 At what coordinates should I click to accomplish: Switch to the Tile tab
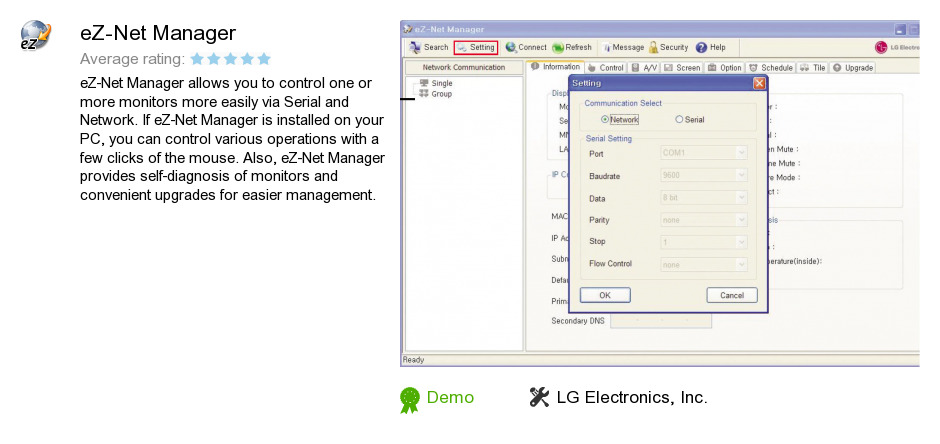813,68
